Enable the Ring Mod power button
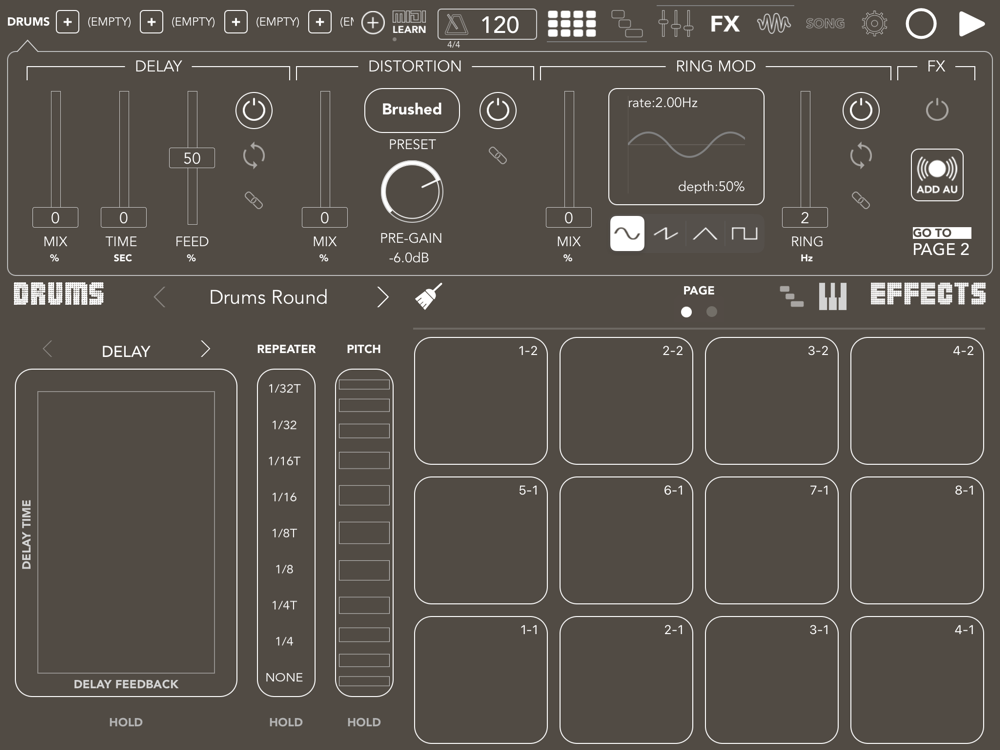The height and width of the screenshot is (750, 1000). coord(861,110)
